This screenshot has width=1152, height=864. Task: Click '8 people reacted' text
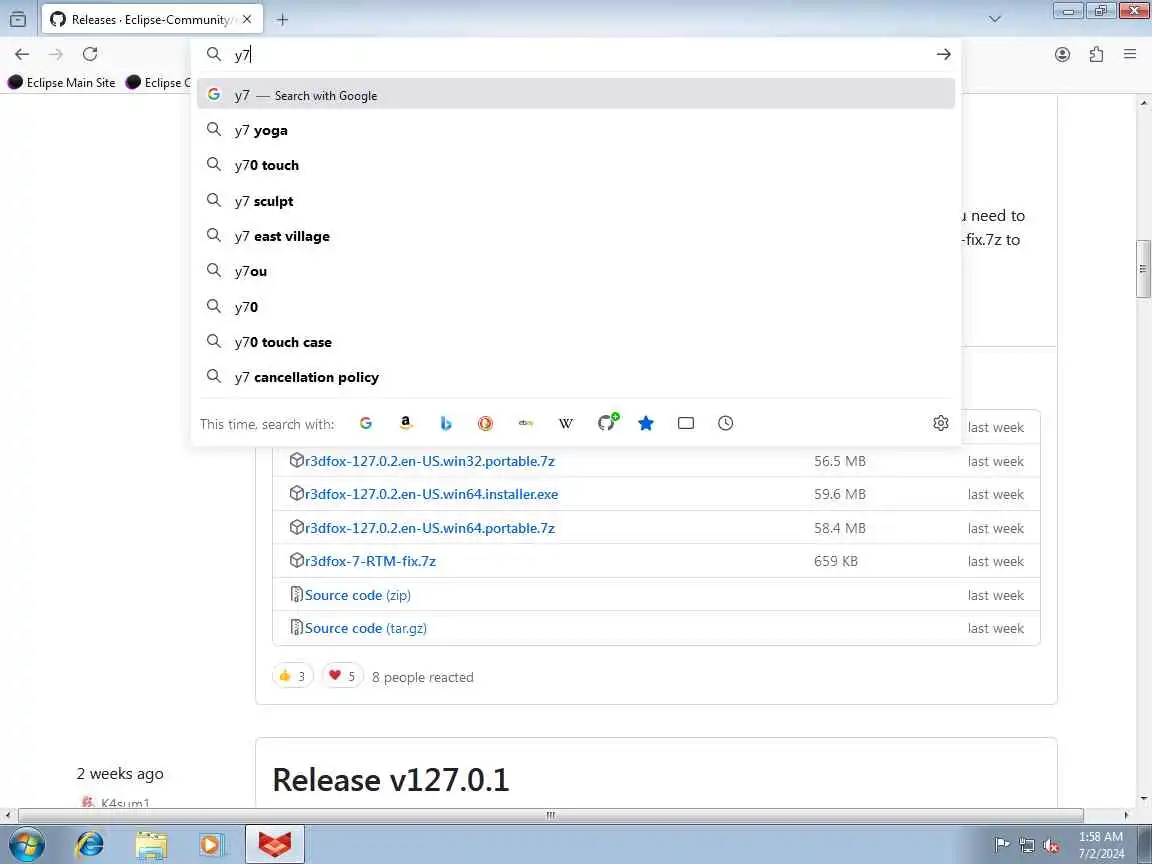pos(422,677)
